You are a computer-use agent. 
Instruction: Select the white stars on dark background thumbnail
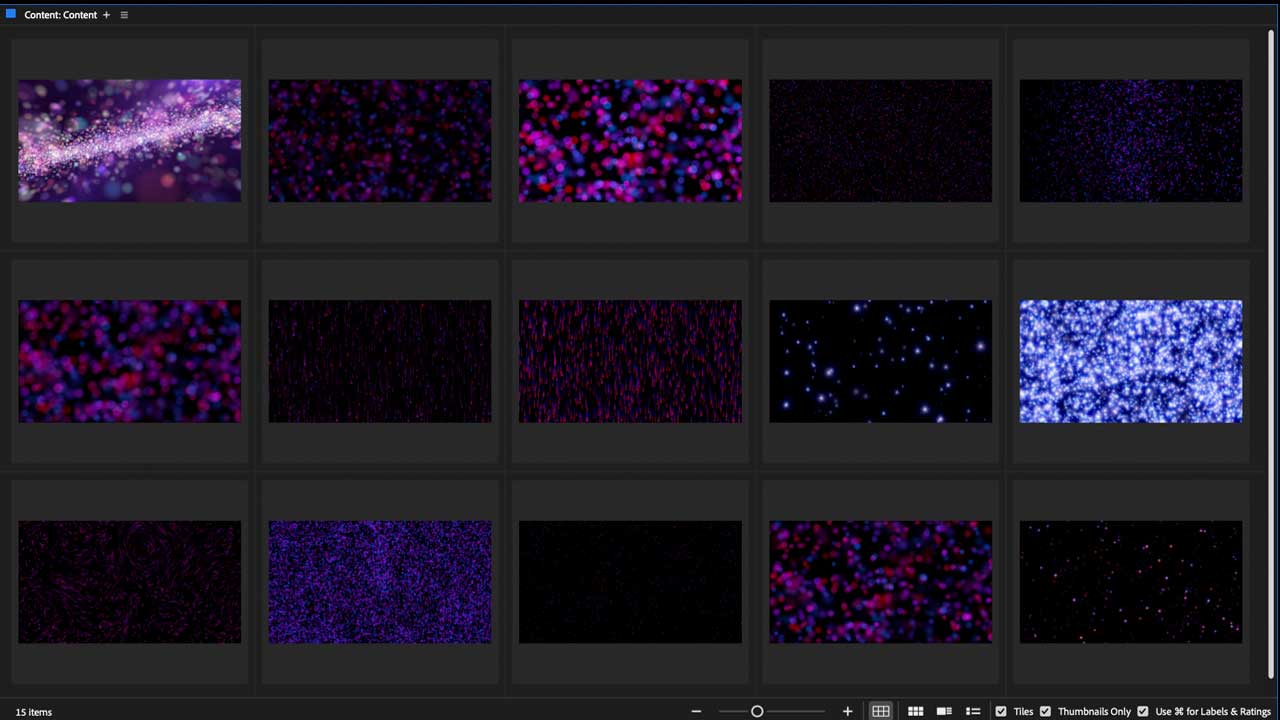pos(880,361)
